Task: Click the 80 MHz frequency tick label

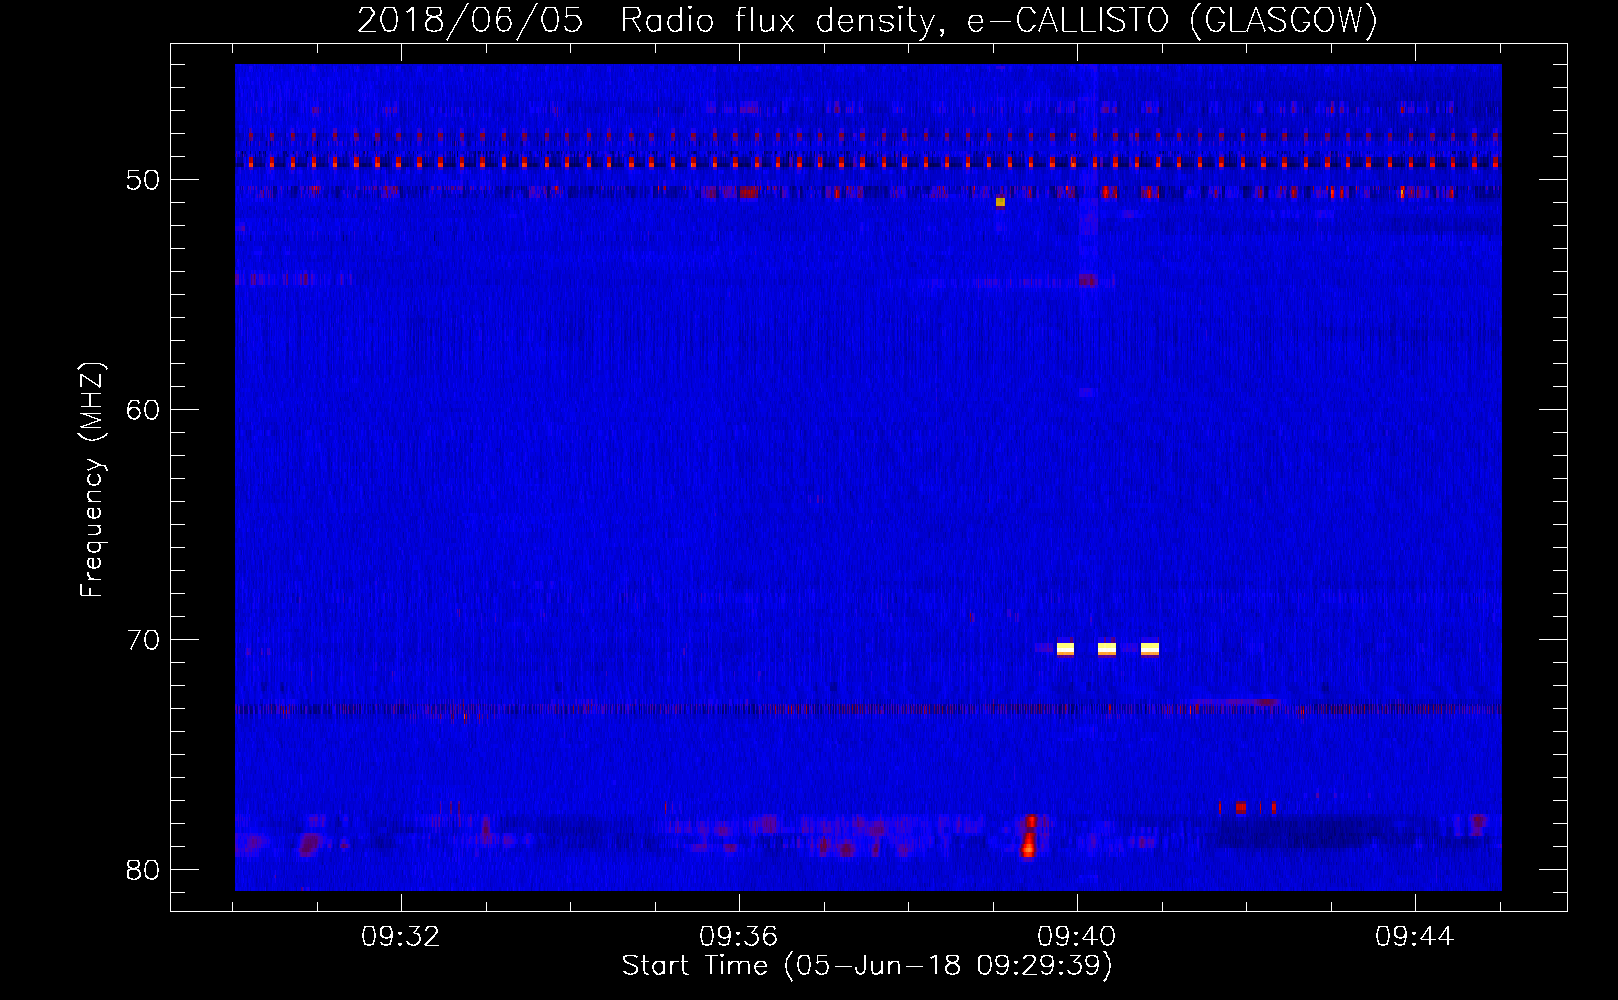Action: point(143,870)
